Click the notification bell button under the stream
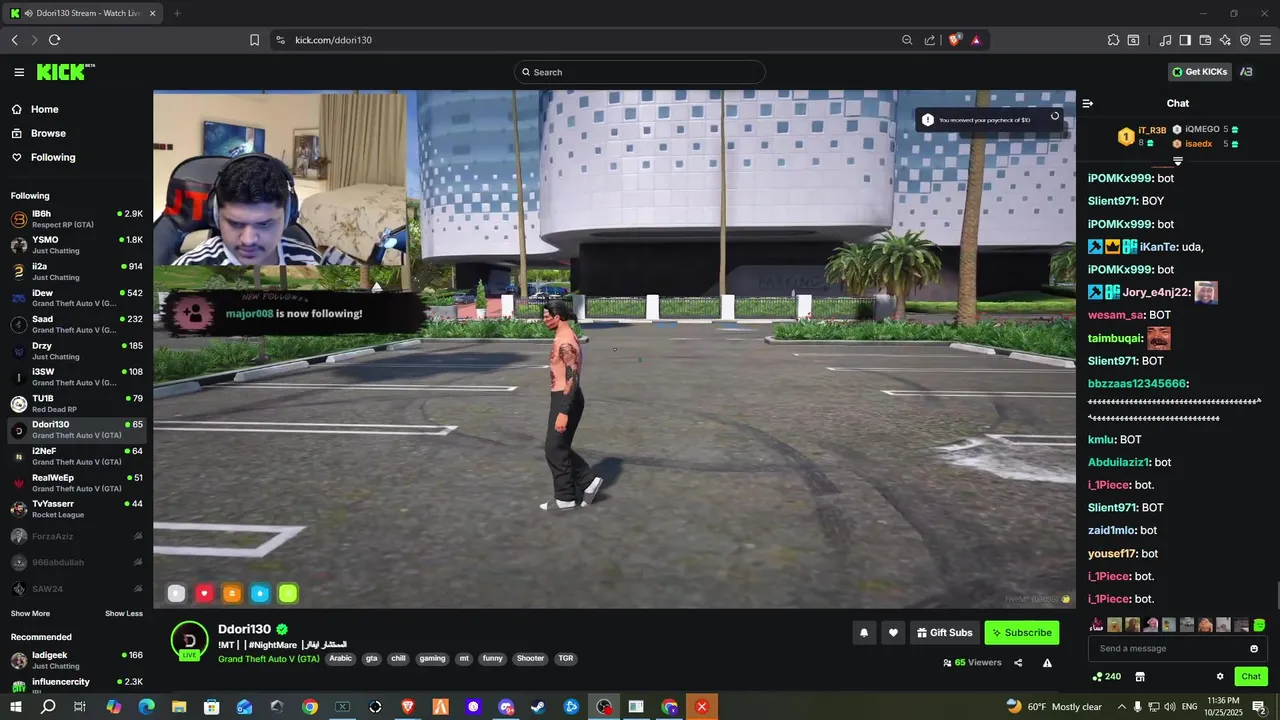This screenshot has height=720, width=1280. 864,632
